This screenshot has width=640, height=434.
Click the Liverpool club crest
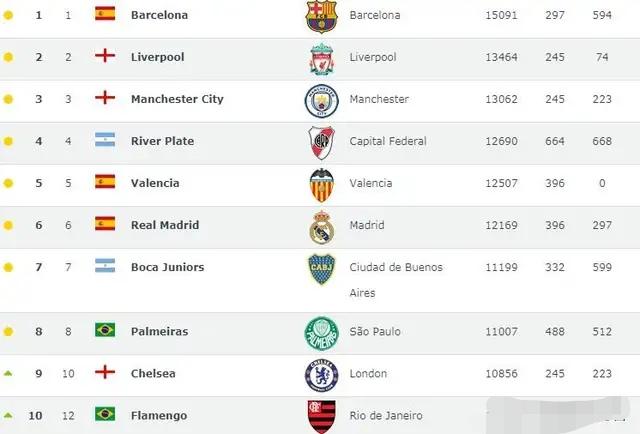coord(322,59)
